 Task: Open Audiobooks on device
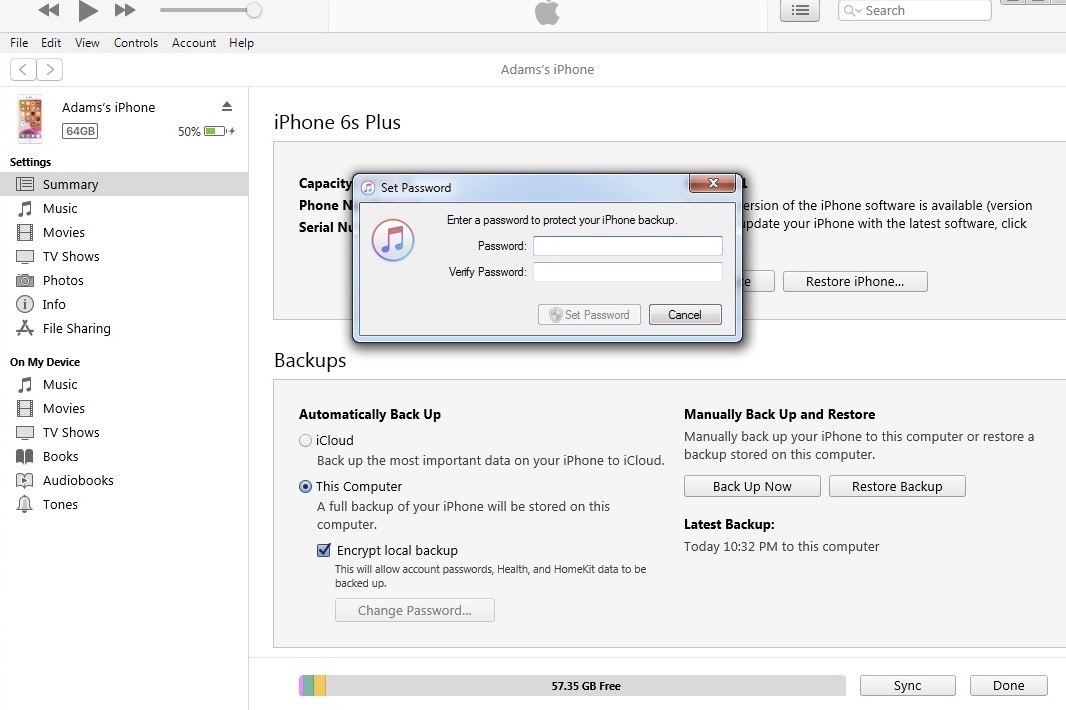[124, 480]
